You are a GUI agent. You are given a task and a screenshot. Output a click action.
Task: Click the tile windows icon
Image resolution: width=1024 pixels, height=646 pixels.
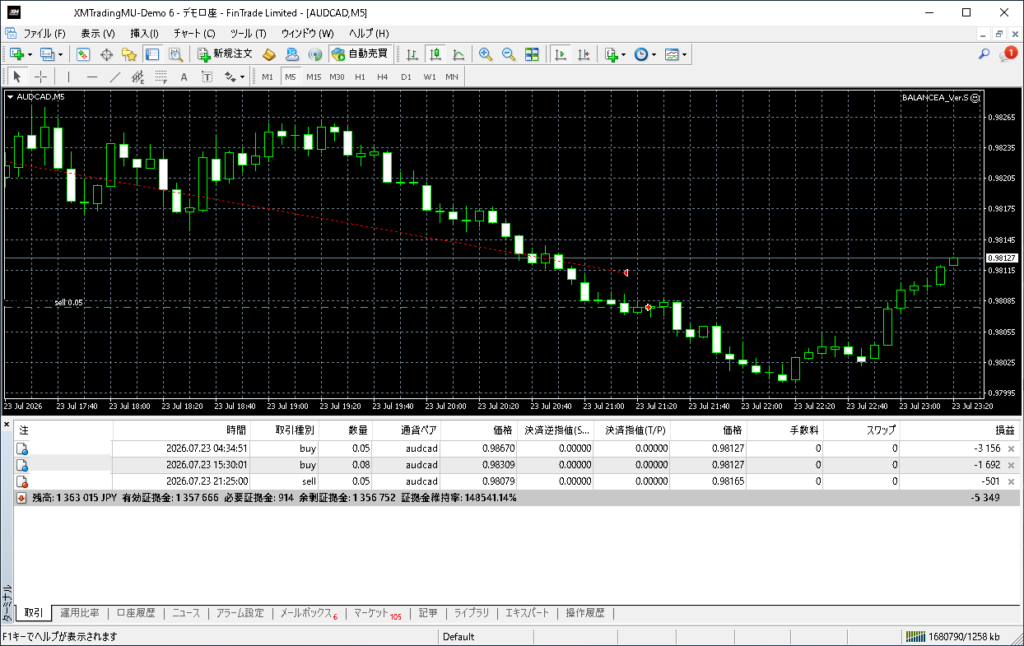pos(532,54)
